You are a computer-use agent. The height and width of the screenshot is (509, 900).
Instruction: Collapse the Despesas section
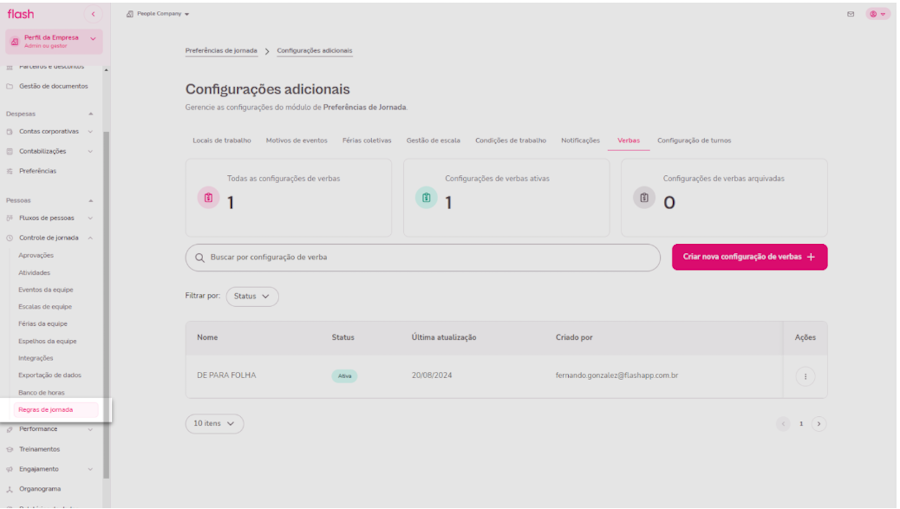[x=91, y=114]
